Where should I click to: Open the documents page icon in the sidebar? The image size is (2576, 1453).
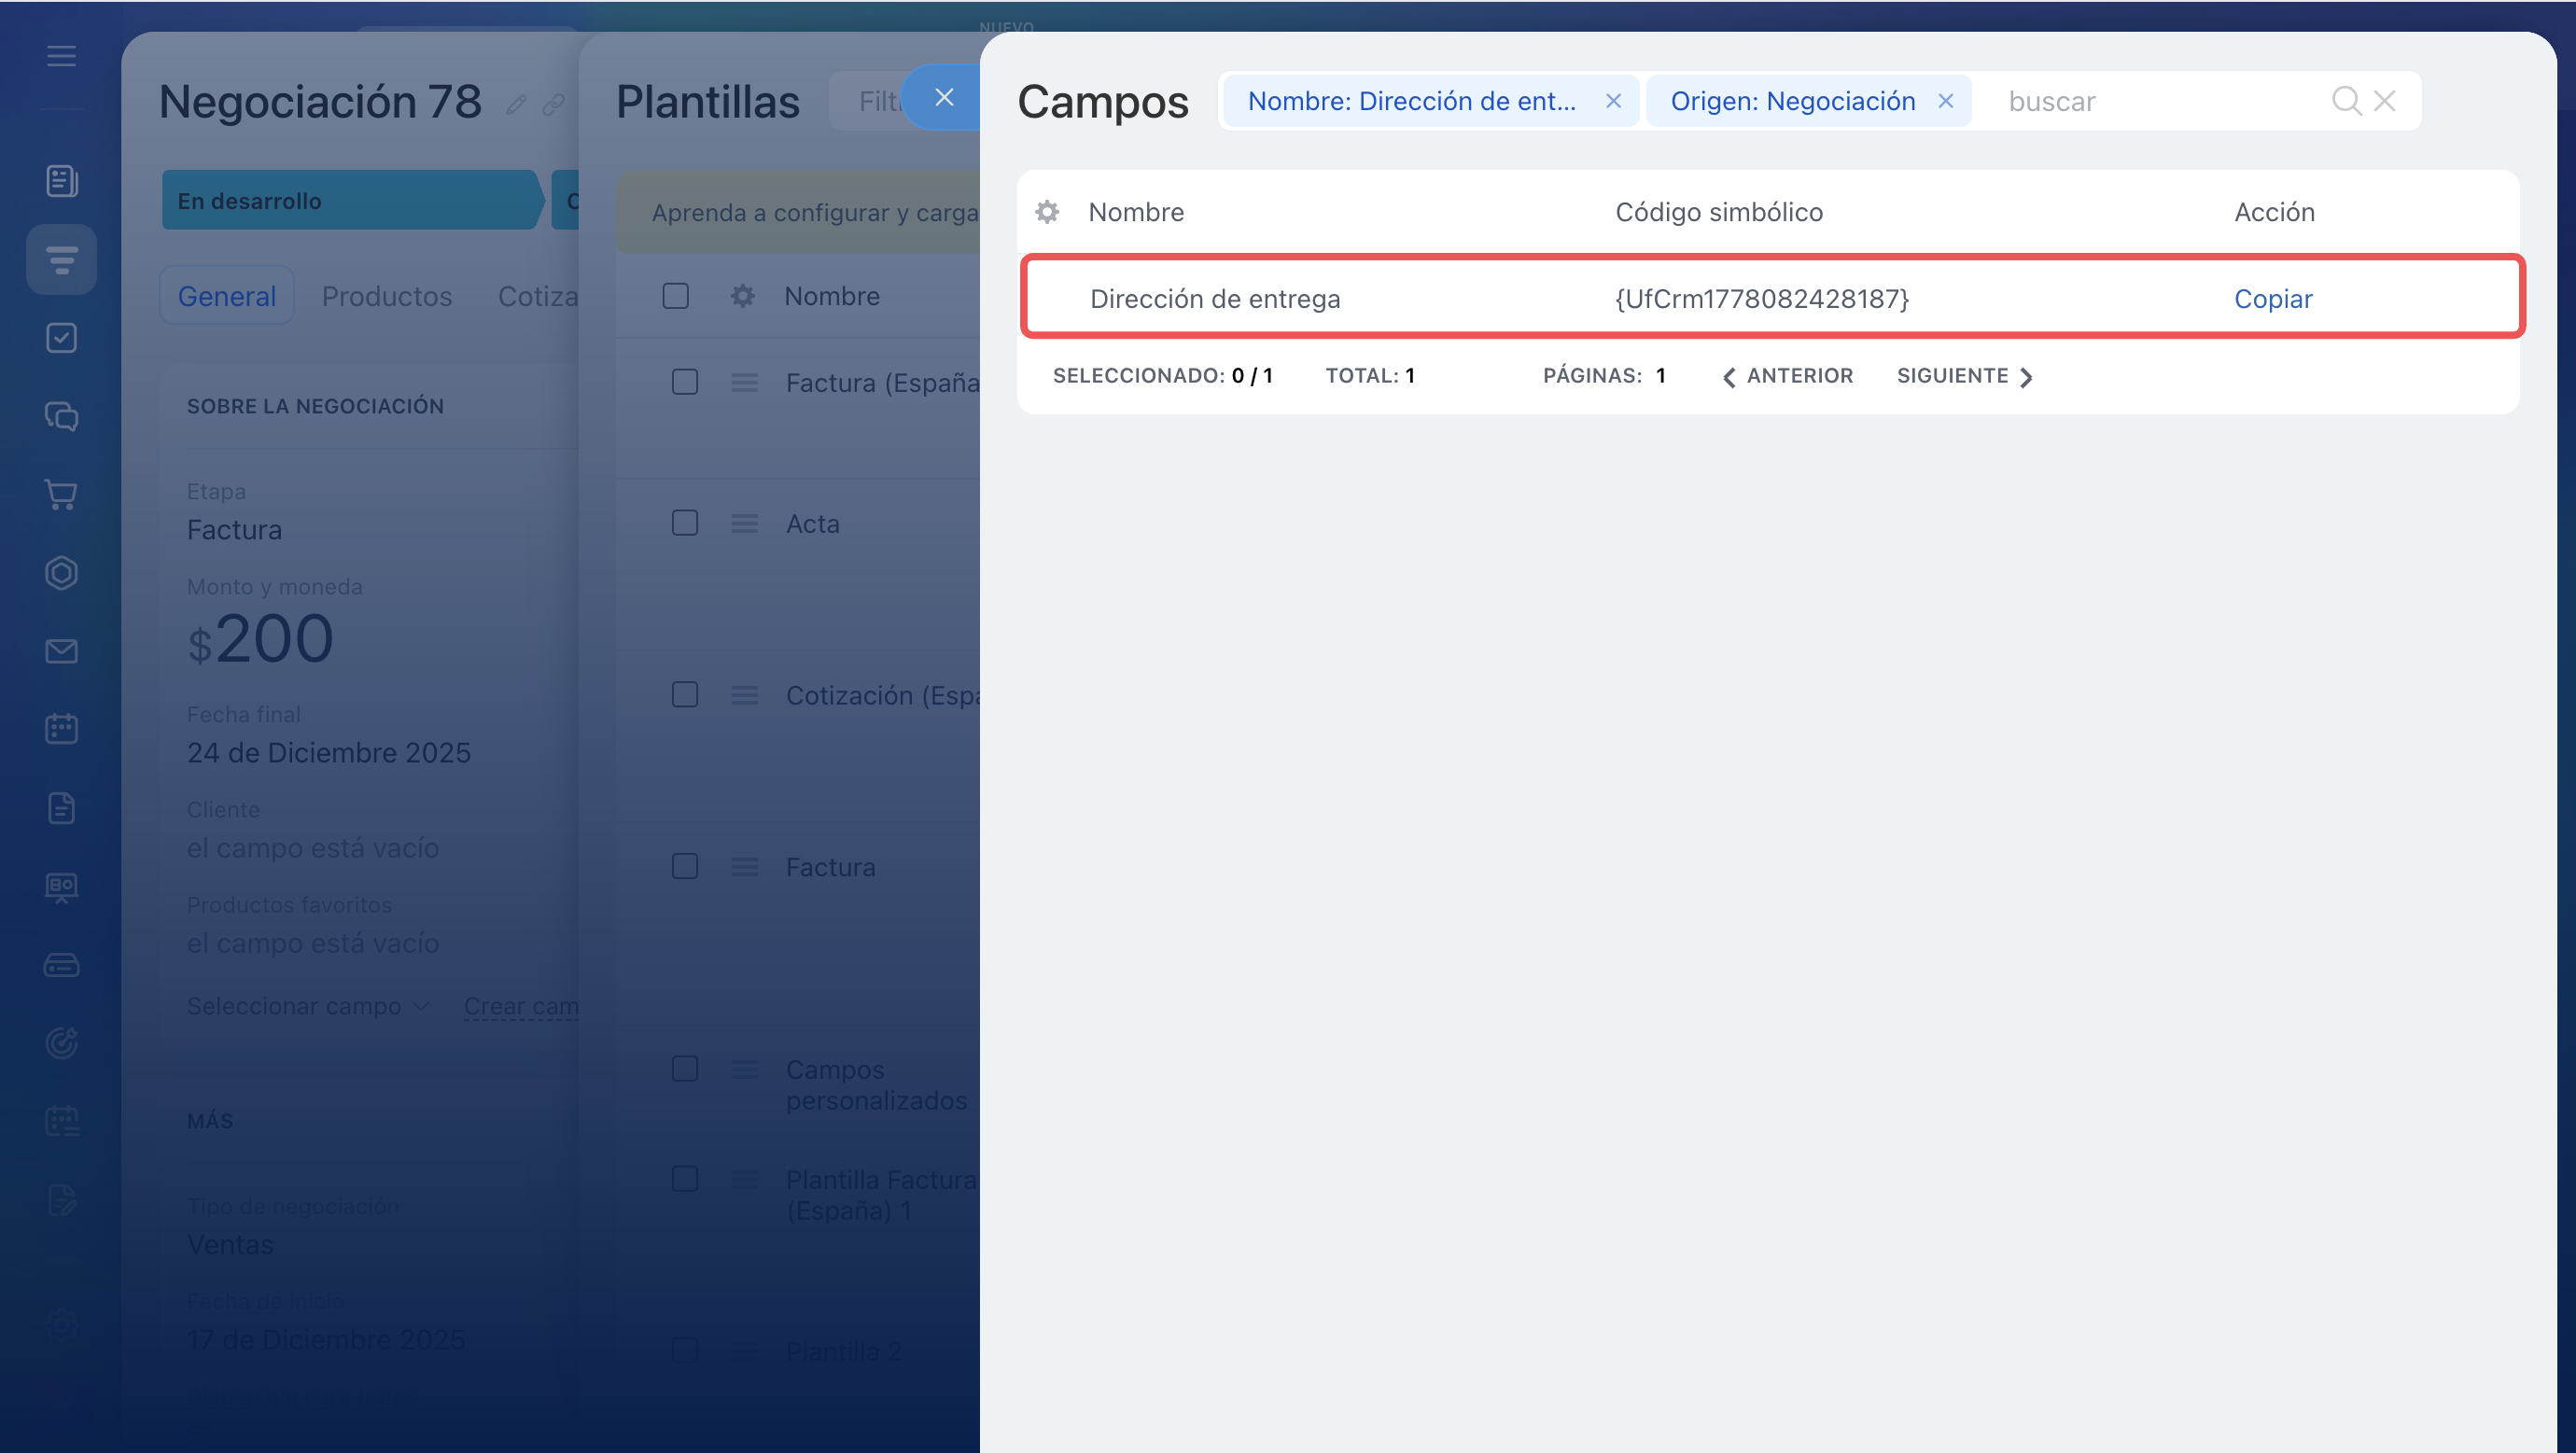(61, 808)
